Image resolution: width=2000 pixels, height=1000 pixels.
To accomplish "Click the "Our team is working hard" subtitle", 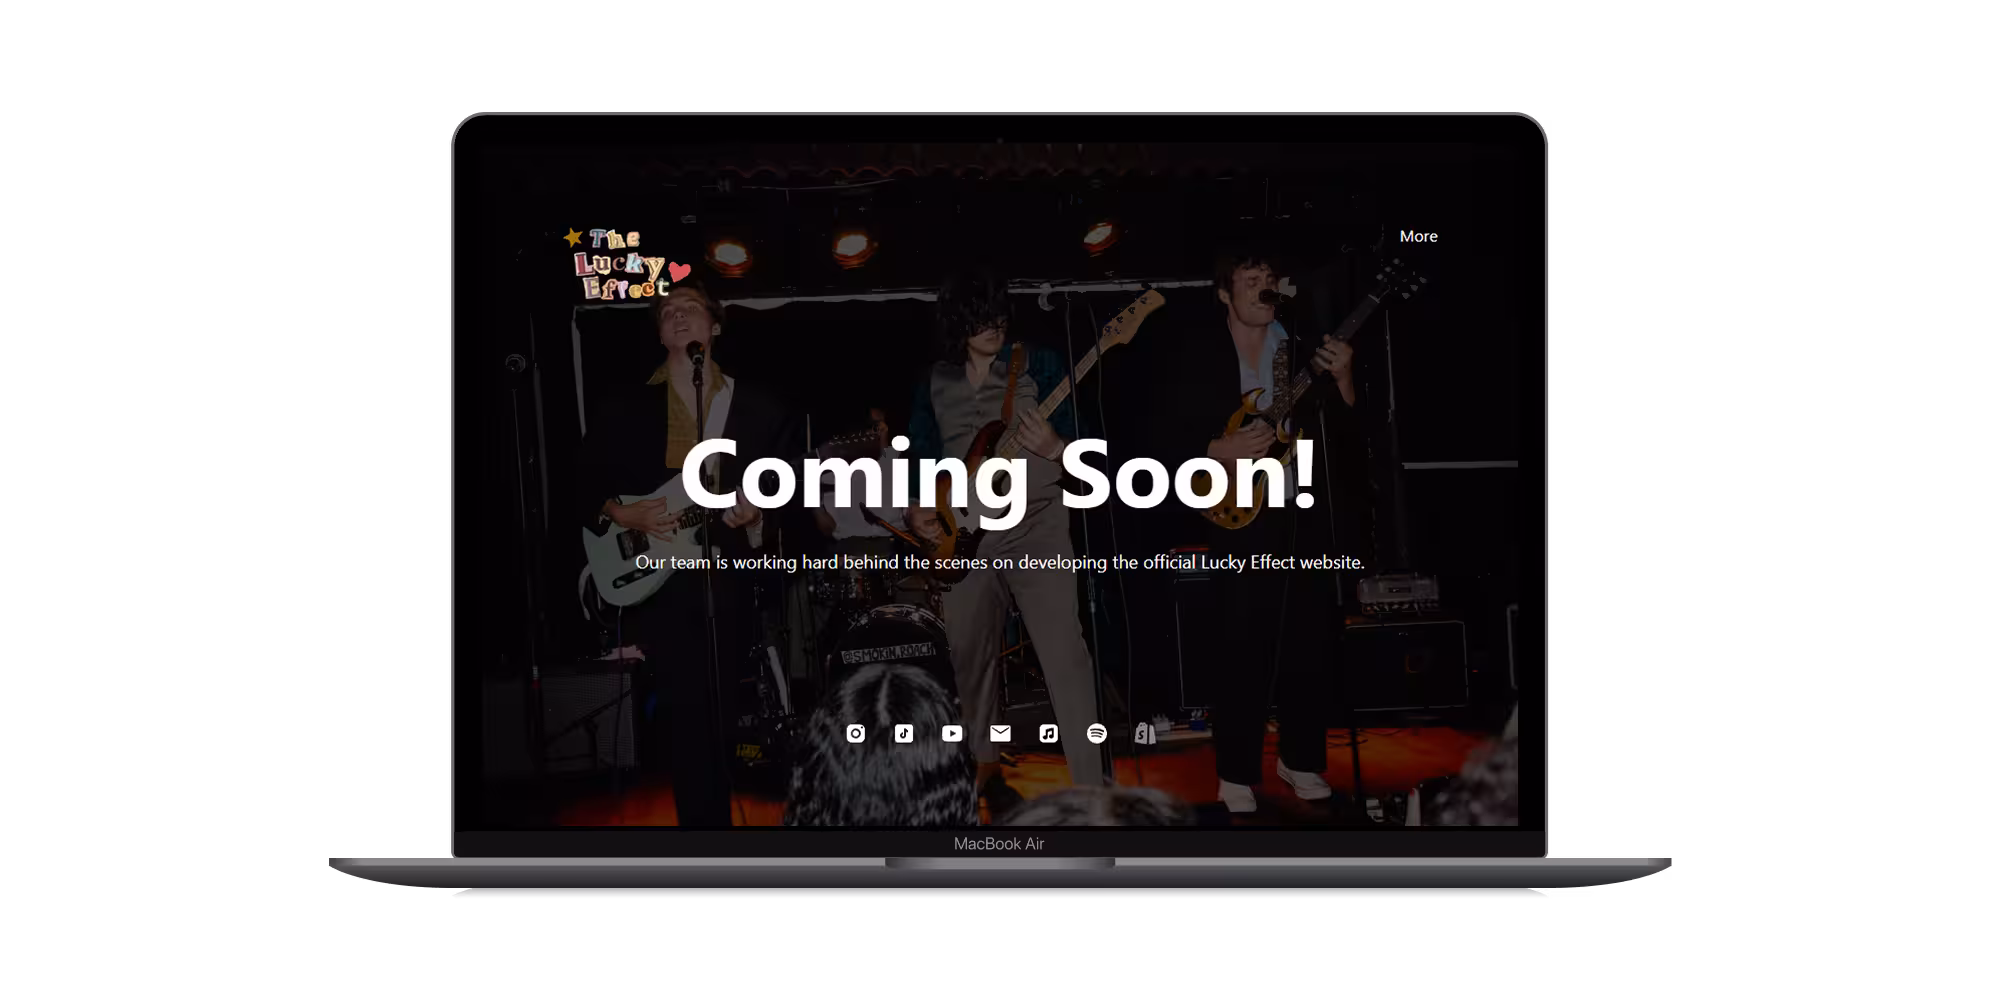I will 1000,562.
